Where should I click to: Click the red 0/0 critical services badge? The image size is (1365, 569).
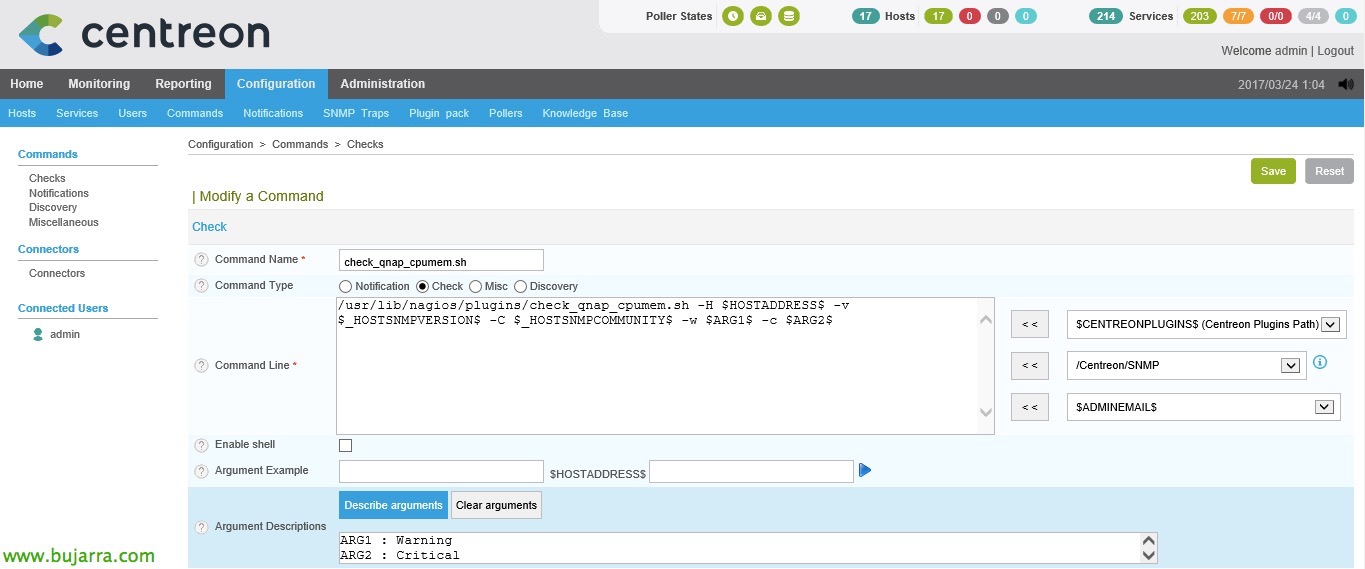(1276, 16)
